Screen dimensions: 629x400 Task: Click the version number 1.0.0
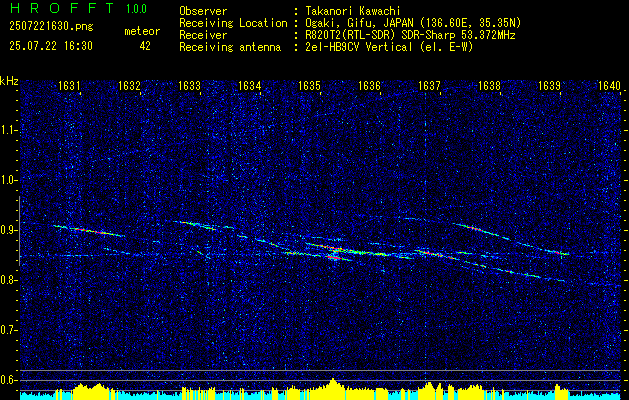[136, 9]
